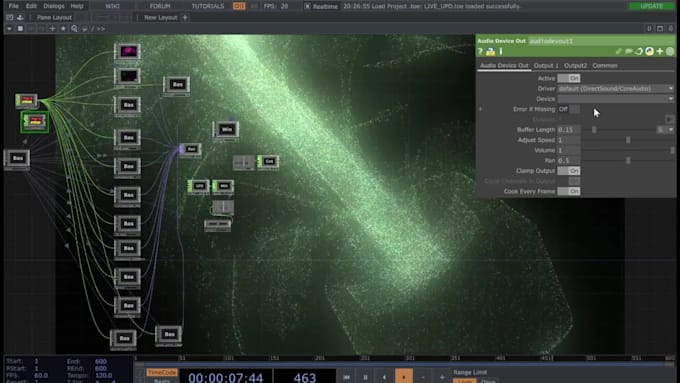Open the operator help question mark icon

tap(481, 52)
